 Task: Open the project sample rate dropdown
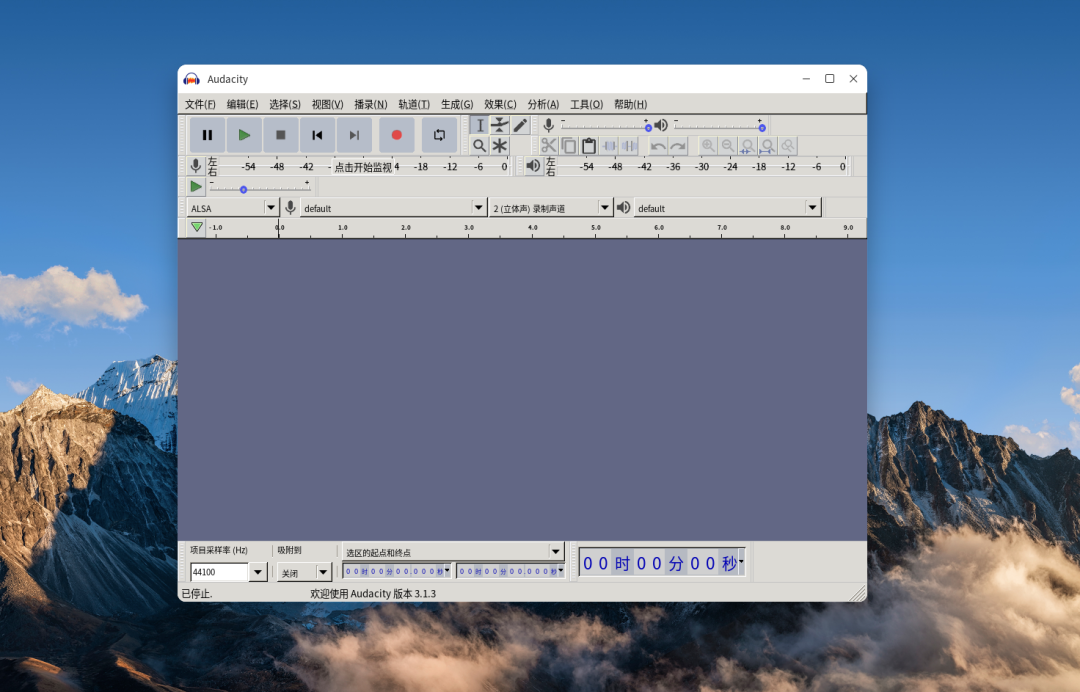coord(258,573)
